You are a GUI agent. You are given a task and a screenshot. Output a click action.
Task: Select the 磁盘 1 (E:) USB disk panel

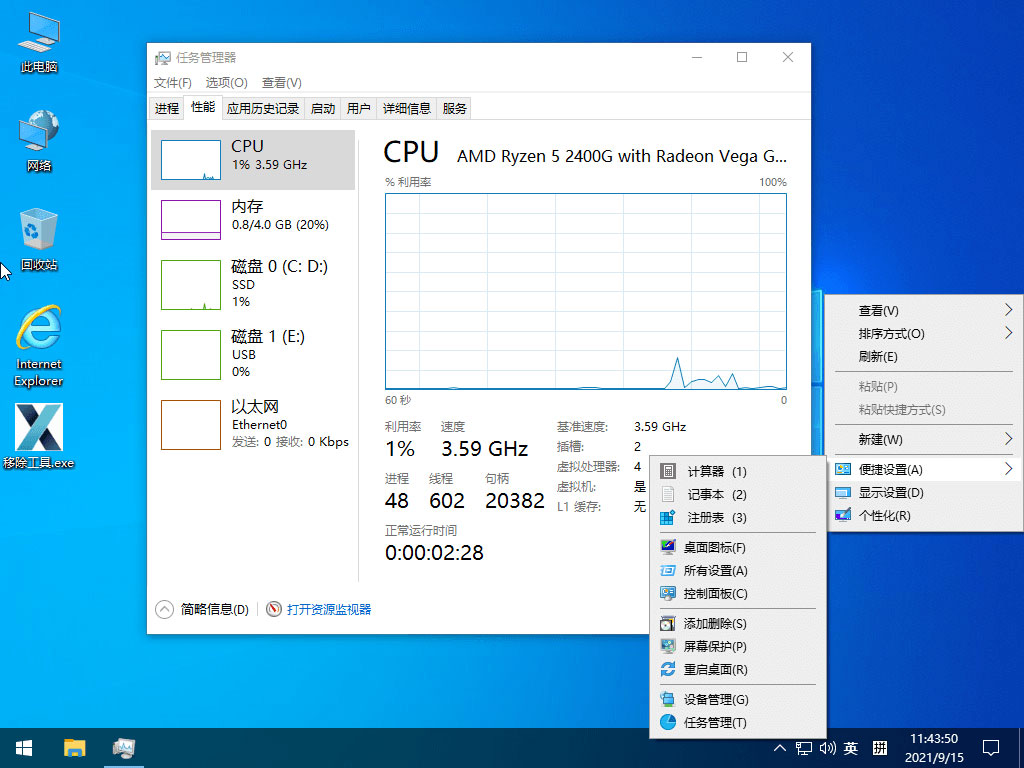(255, 352)
